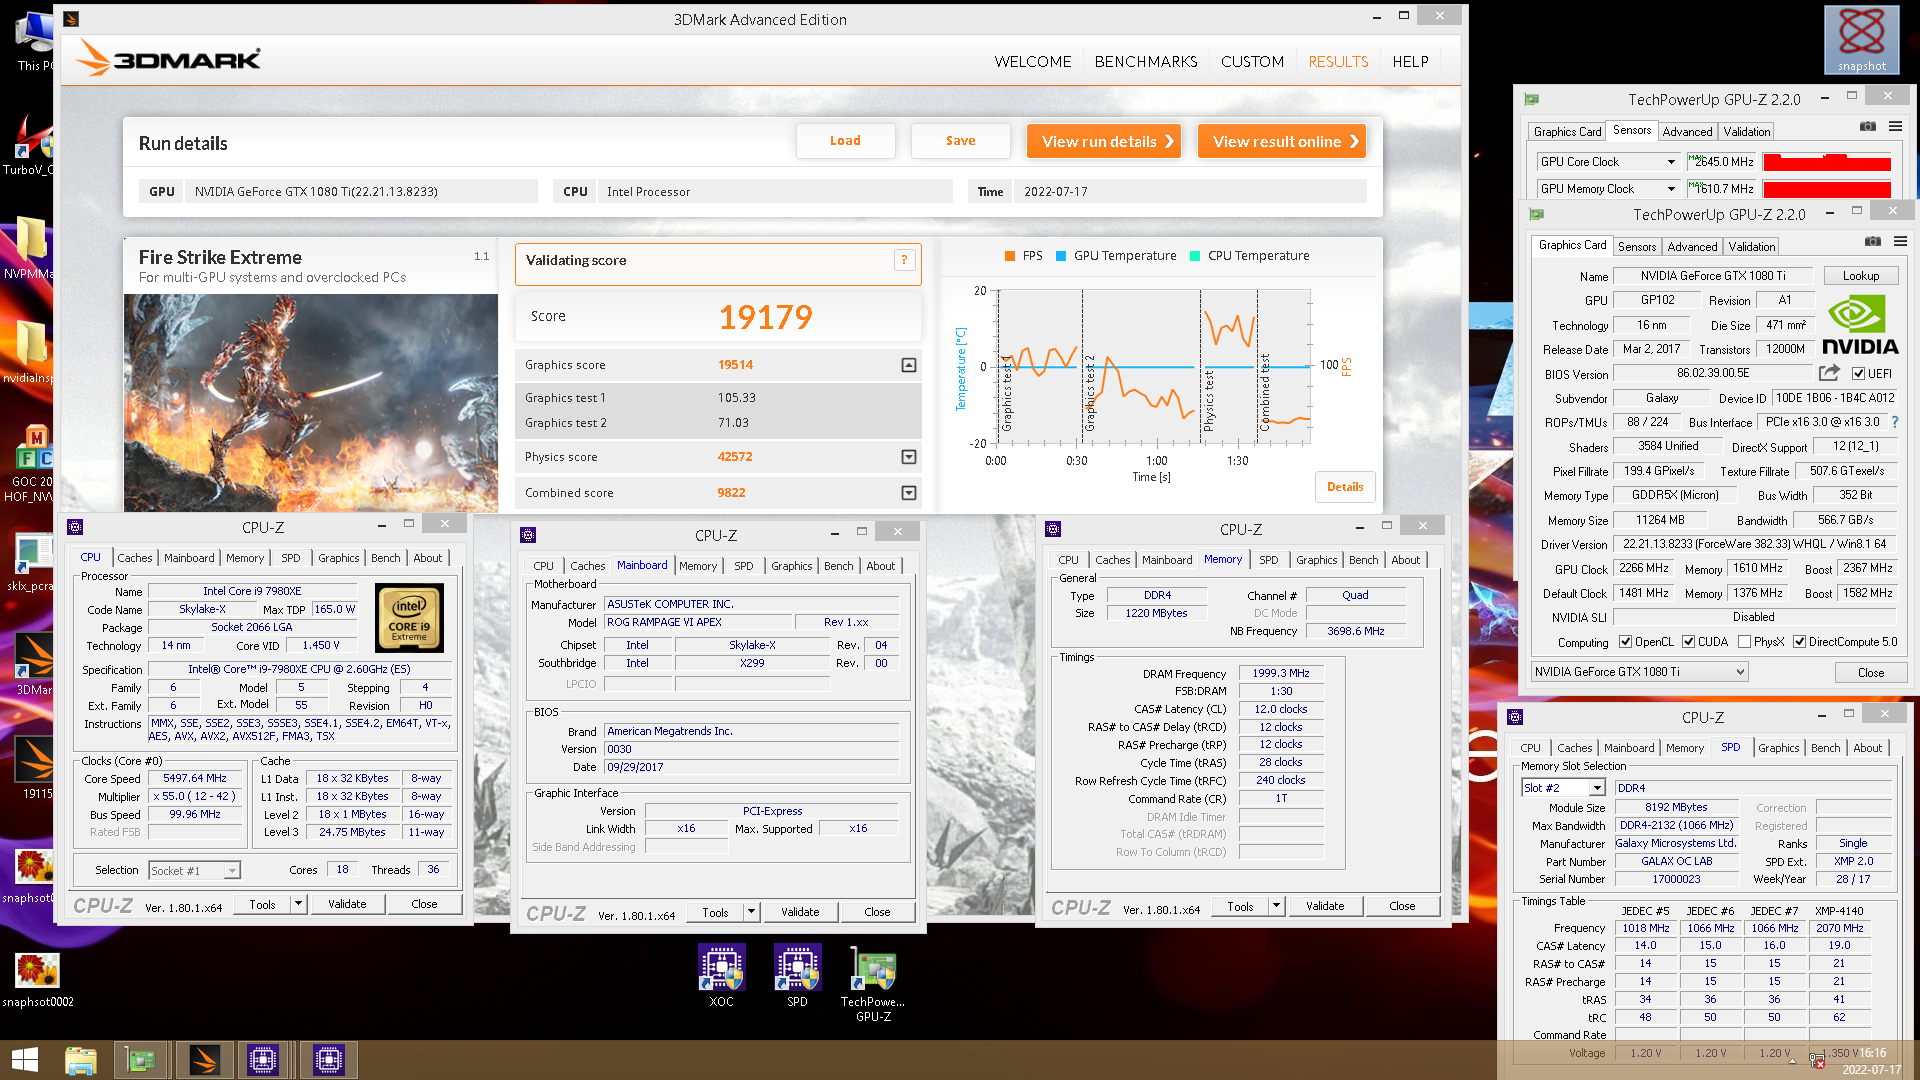
Task: Enable the PhysX computing checkbox
Action: point(1744,642)
